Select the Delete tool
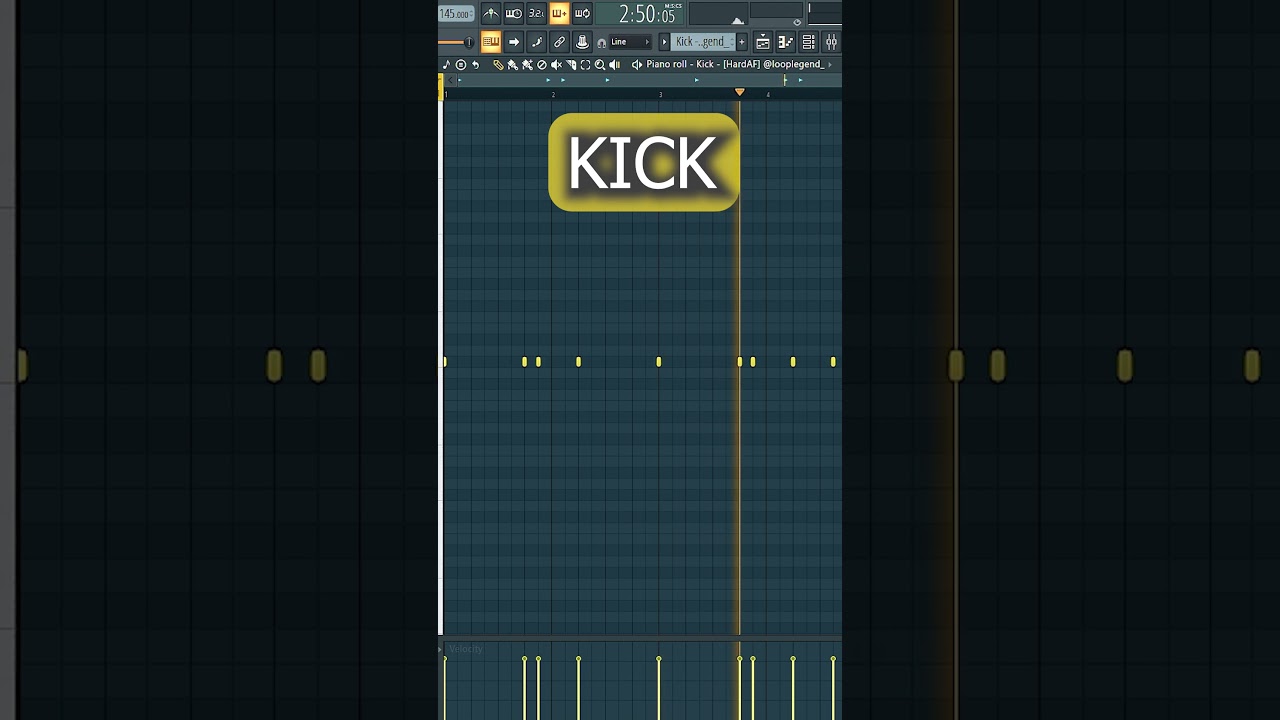 pos(542,65)
